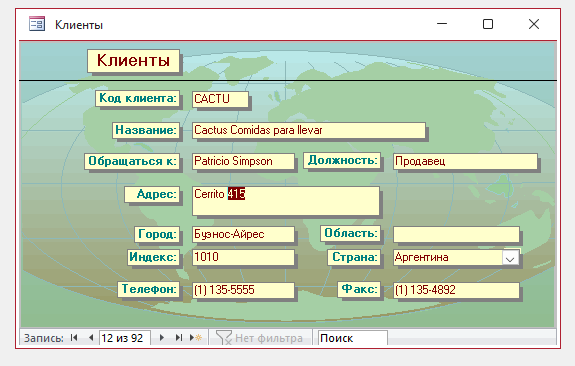Click the Индекс field 1010
This screenshot has height=366, width=575.
coord(243,257)
